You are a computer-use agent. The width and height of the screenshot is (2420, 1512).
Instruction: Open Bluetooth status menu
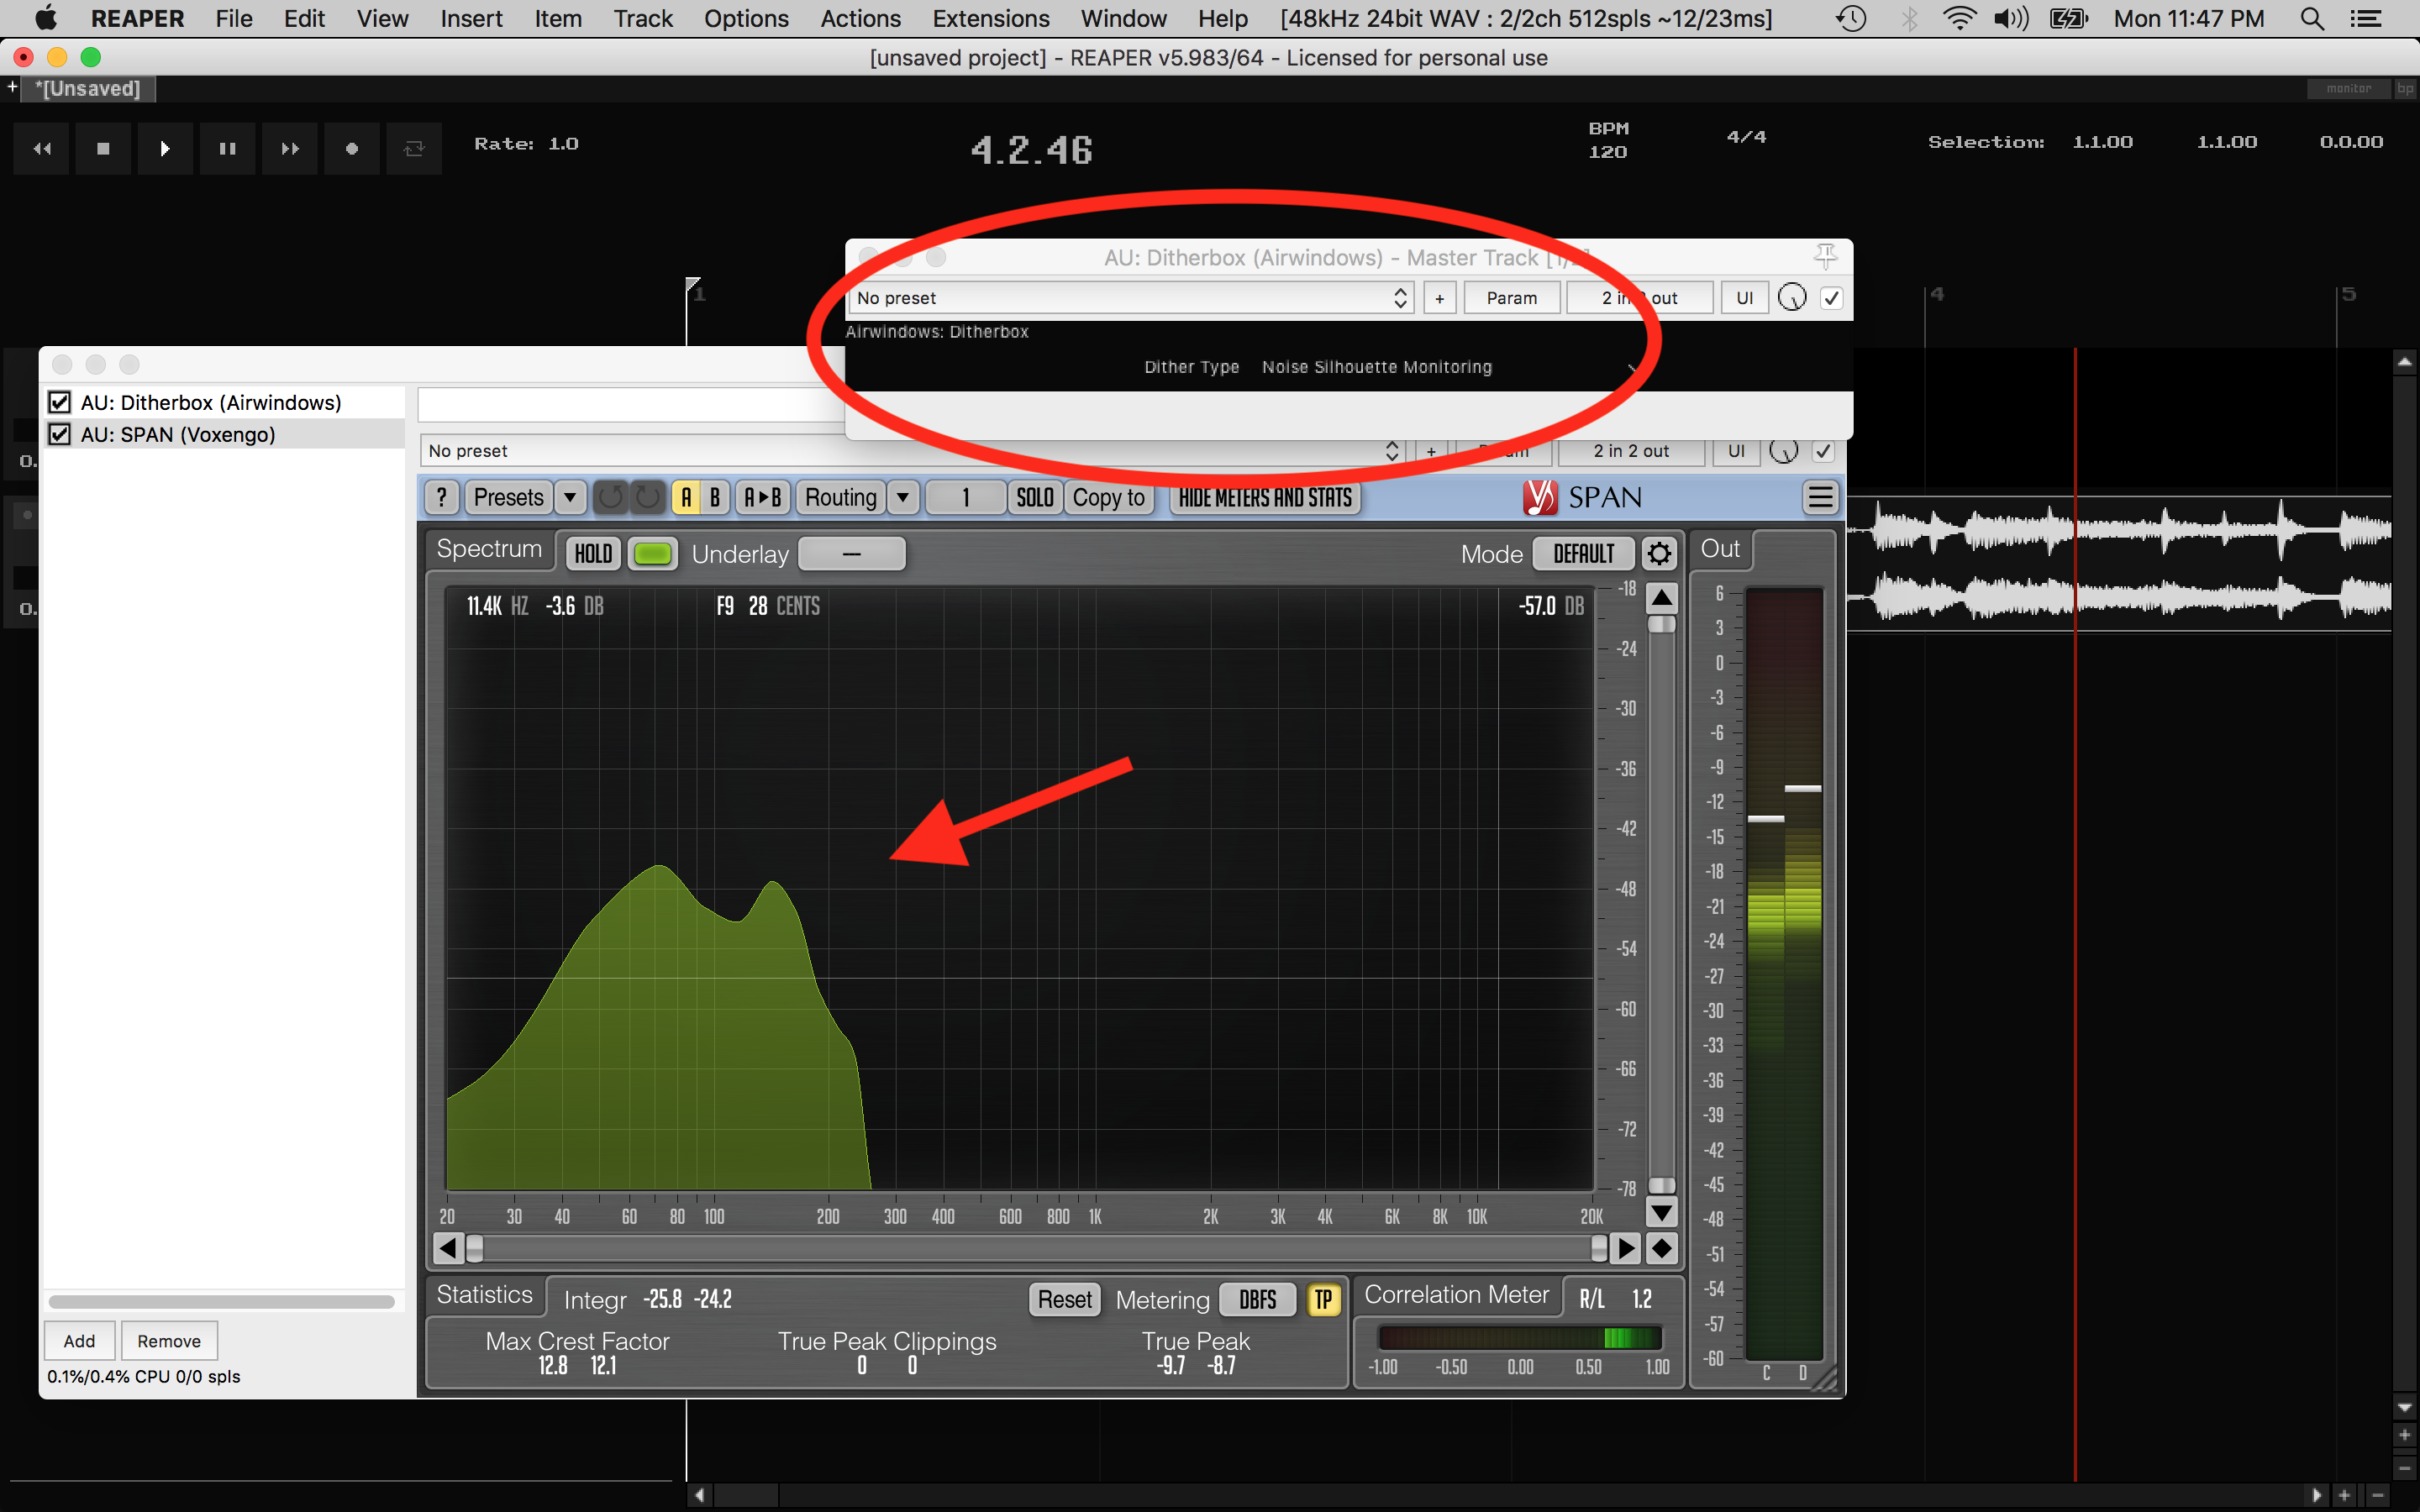coord(1909,19)
